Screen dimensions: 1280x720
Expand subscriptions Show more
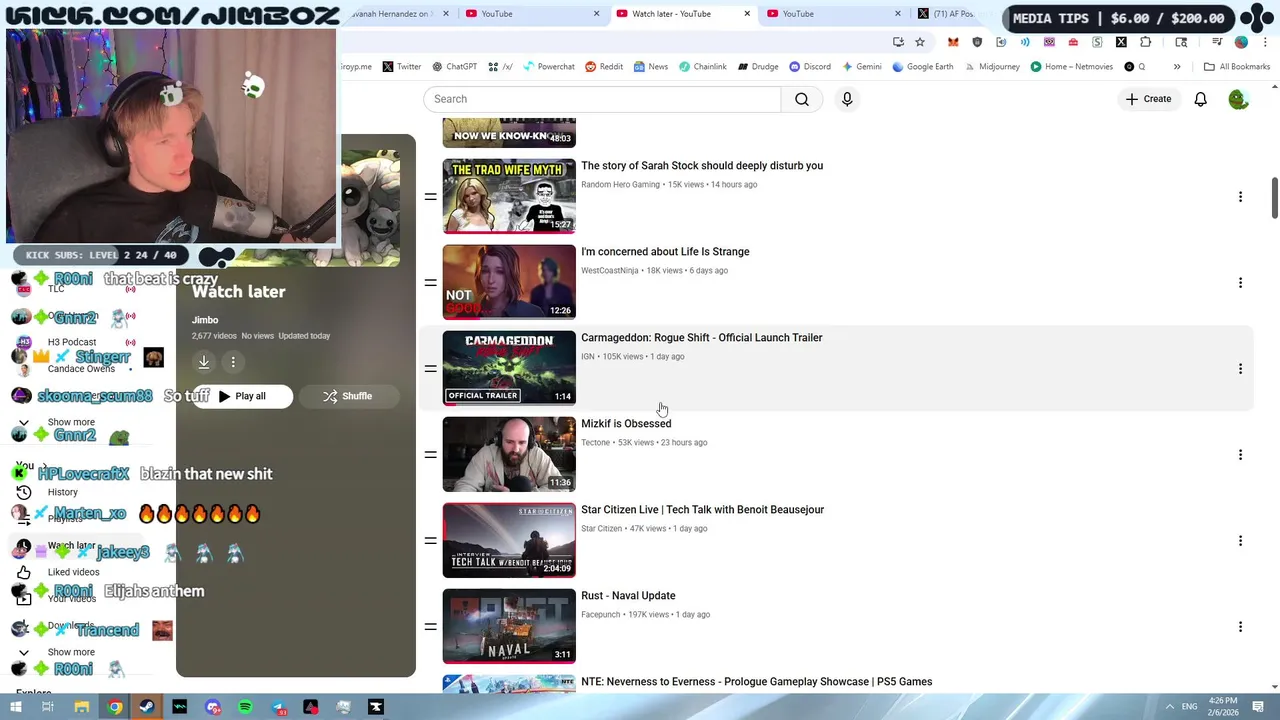click(71, 422)
